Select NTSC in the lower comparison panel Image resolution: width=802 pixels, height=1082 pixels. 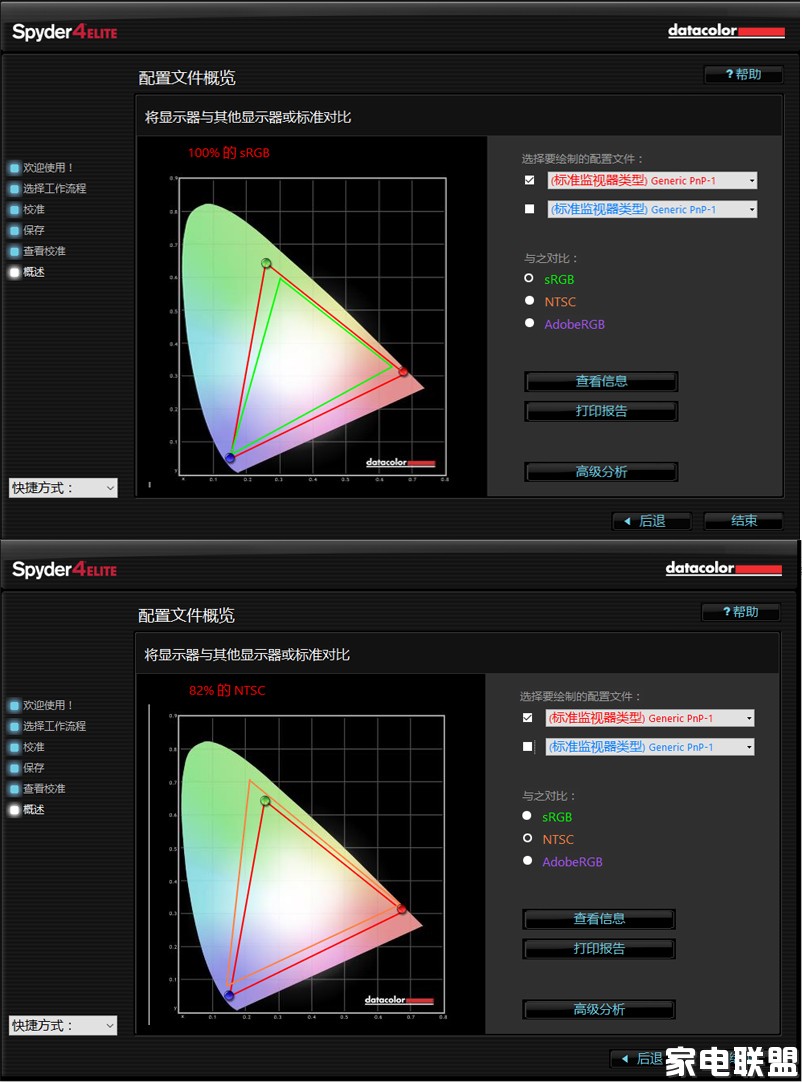(527, 839)
